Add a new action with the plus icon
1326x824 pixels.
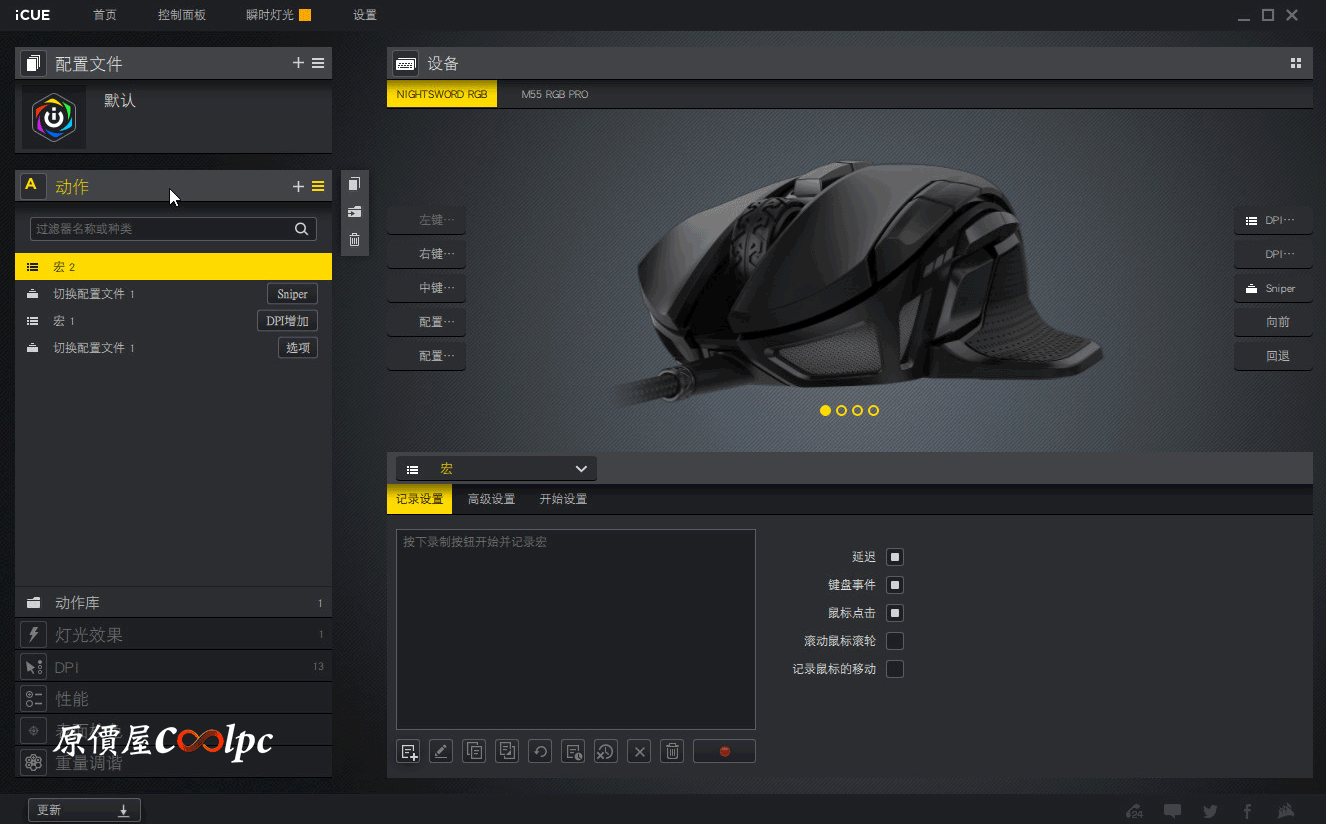[298, 186]
